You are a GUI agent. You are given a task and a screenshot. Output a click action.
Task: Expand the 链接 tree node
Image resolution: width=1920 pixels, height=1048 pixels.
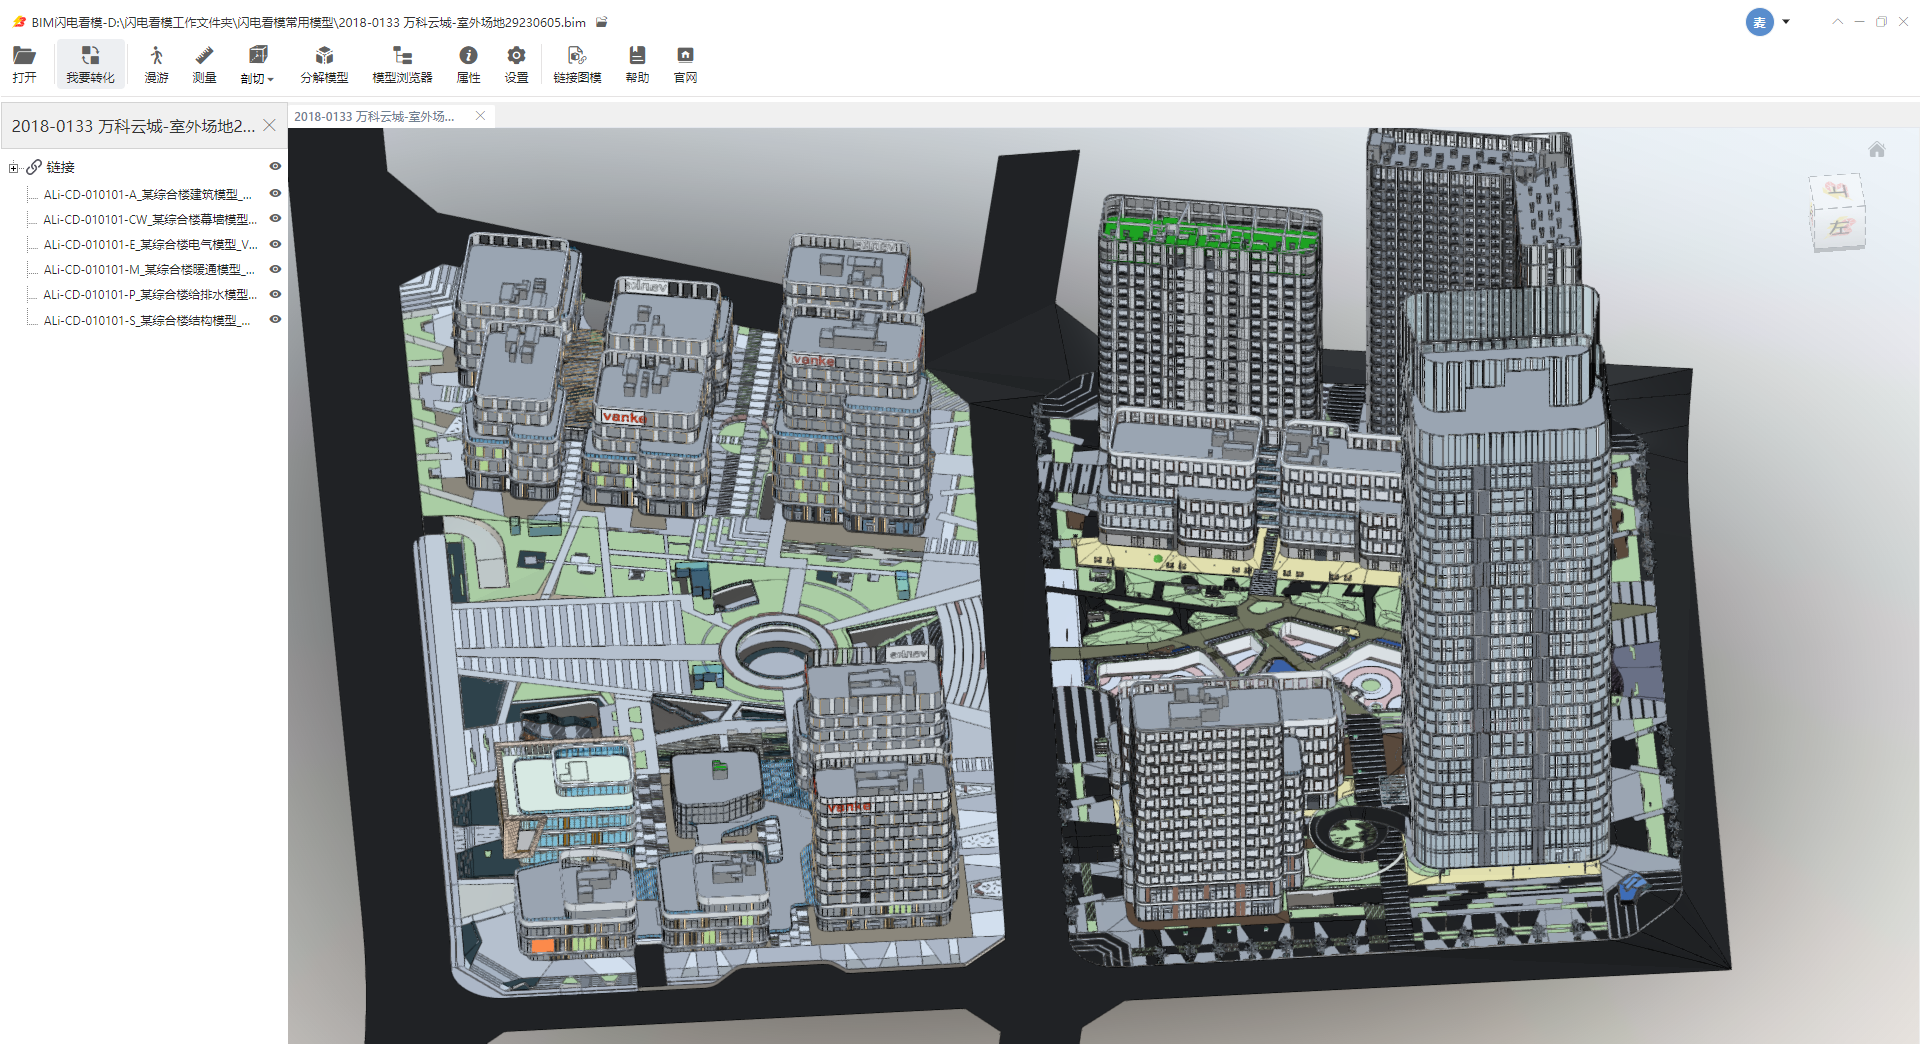point(13,168)
